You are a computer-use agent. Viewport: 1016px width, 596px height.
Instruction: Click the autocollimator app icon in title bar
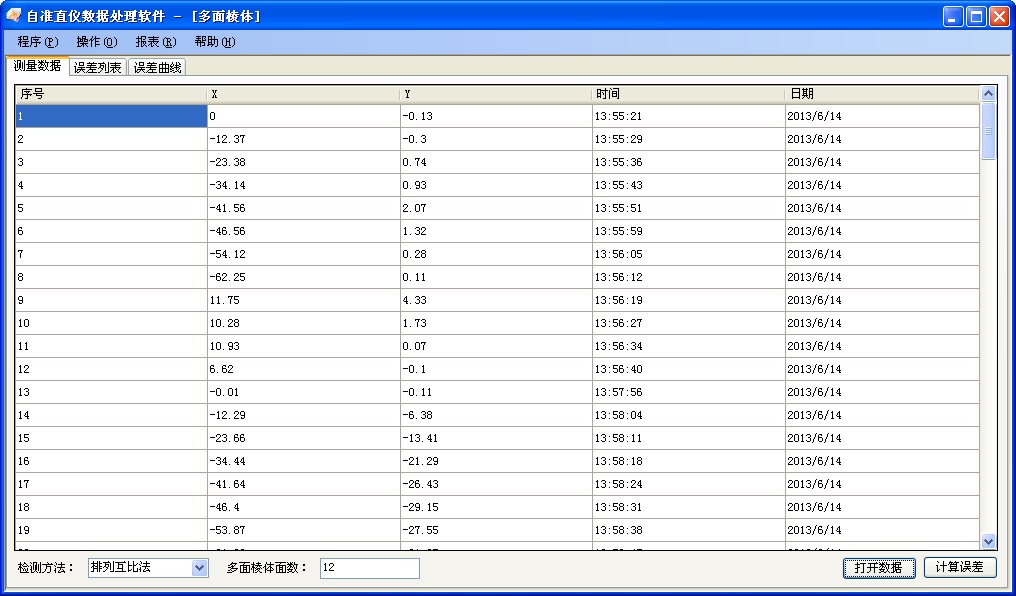12,15
